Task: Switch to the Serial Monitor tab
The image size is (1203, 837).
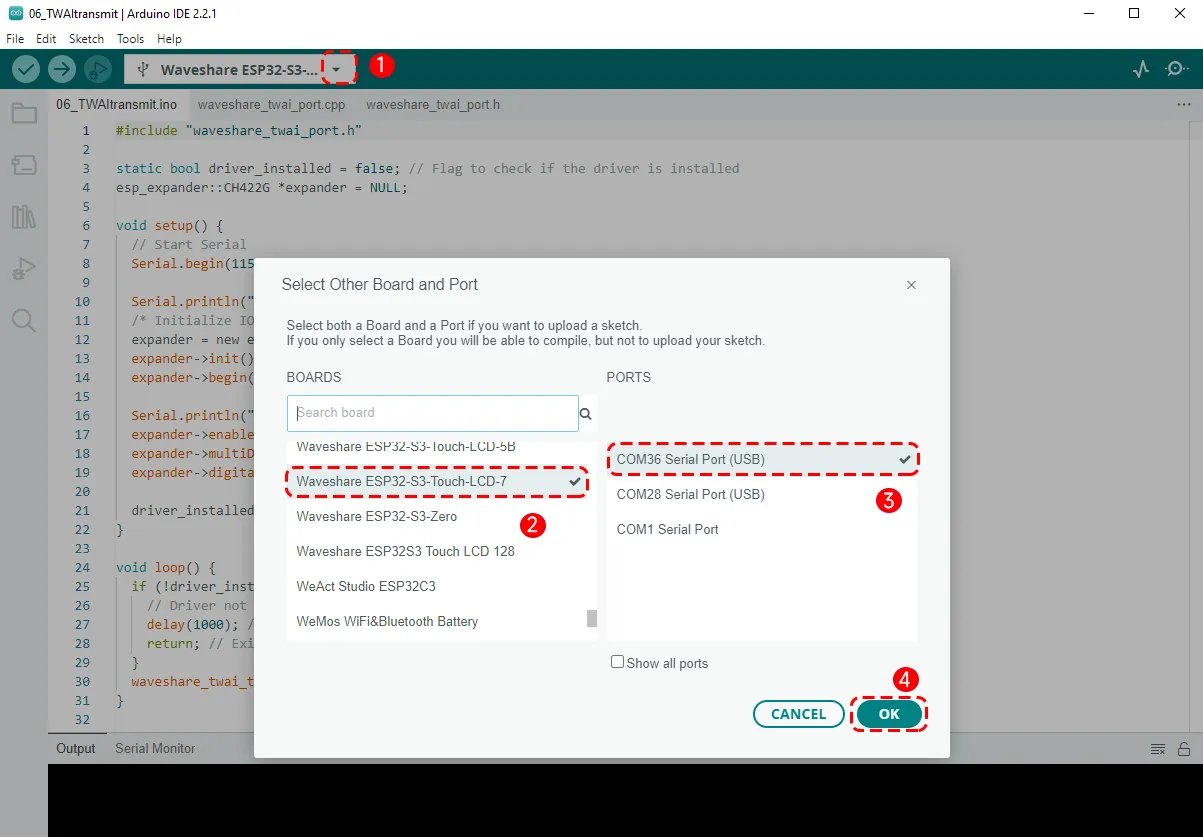Action: click(155, 748)
